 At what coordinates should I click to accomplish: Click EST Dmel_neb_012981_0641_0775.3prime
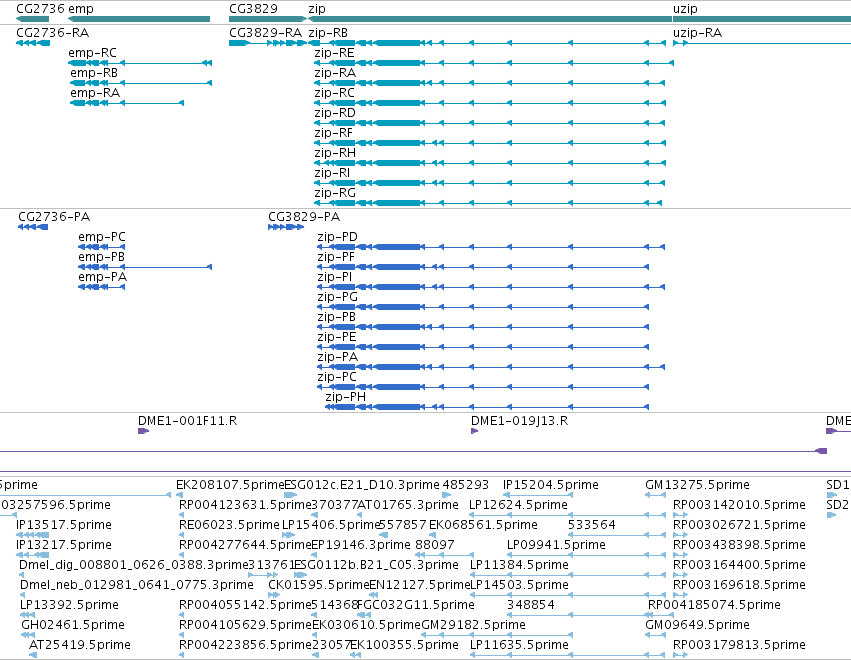click(137, 585)
